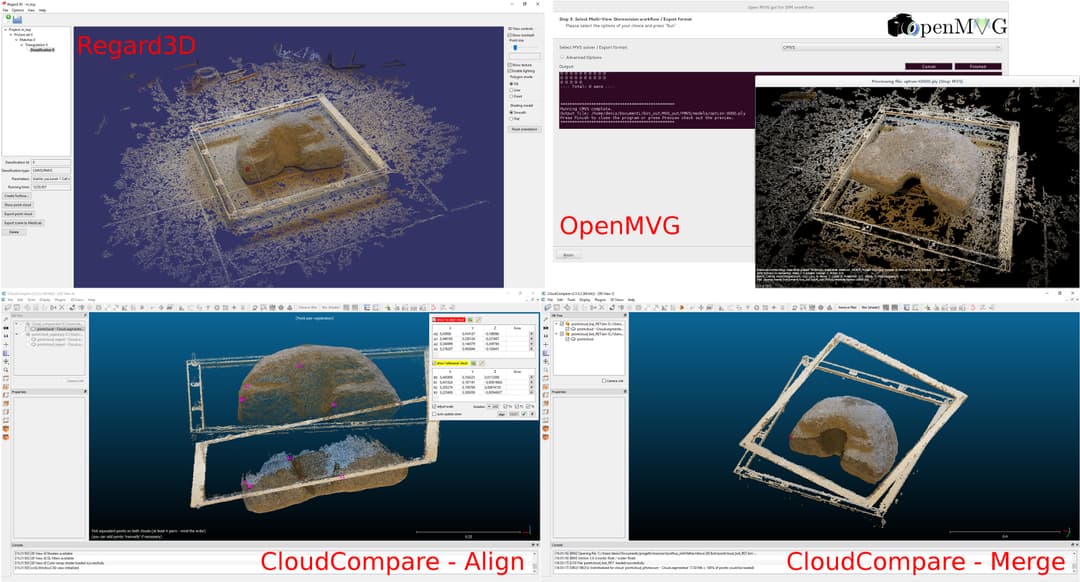The height and width of the screenshot is (582, 1080).
Task: Click the bottom orange cube icon in Align left toolbar
Action: [x=6, y=436]
